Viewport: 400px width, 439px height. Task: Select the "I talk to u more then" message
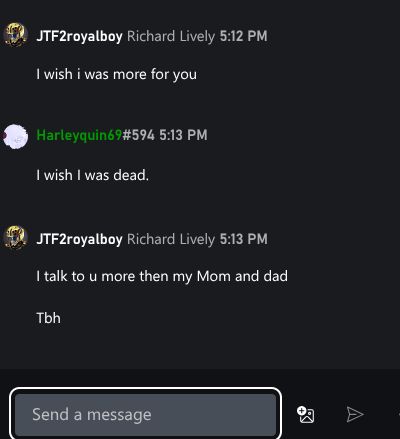coord(162,276)
